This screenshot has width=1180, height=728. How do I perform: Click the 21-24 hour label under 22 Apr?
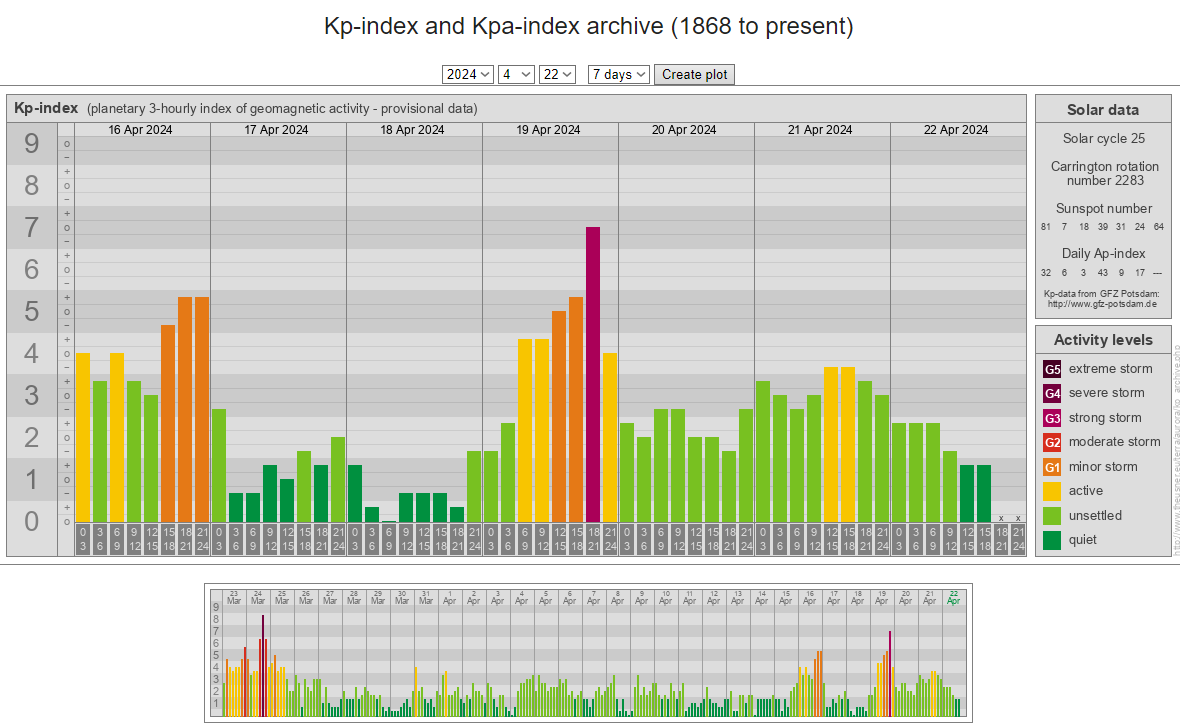1018,540
